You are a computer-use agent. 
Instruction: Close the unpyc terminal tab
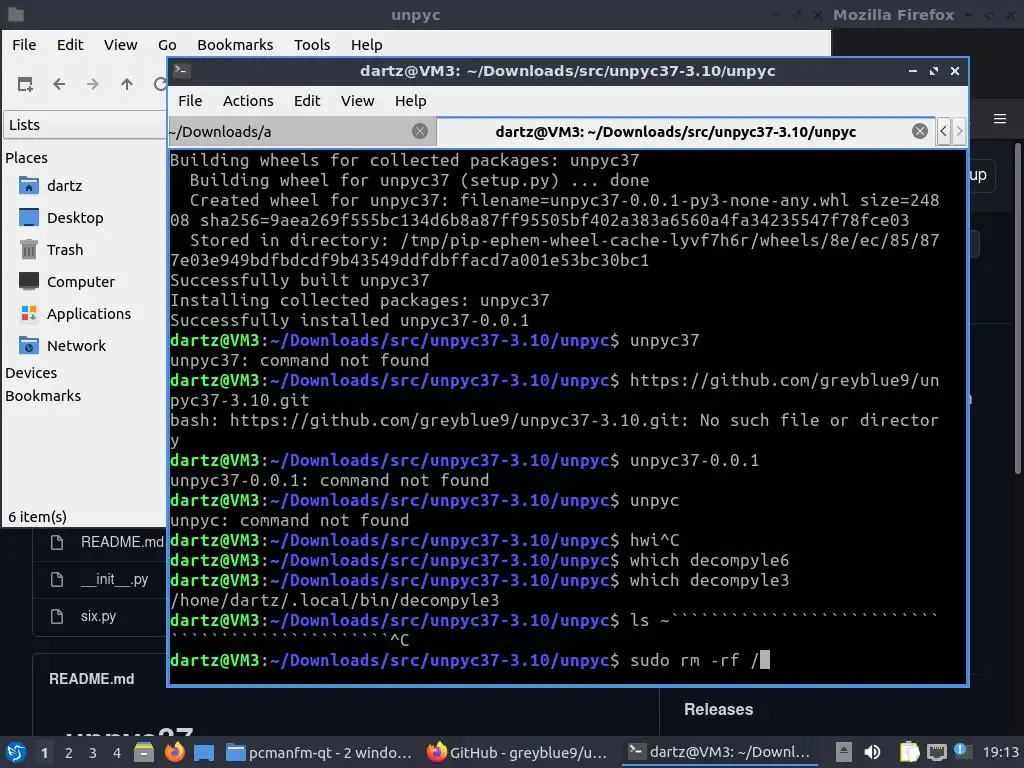920,131
